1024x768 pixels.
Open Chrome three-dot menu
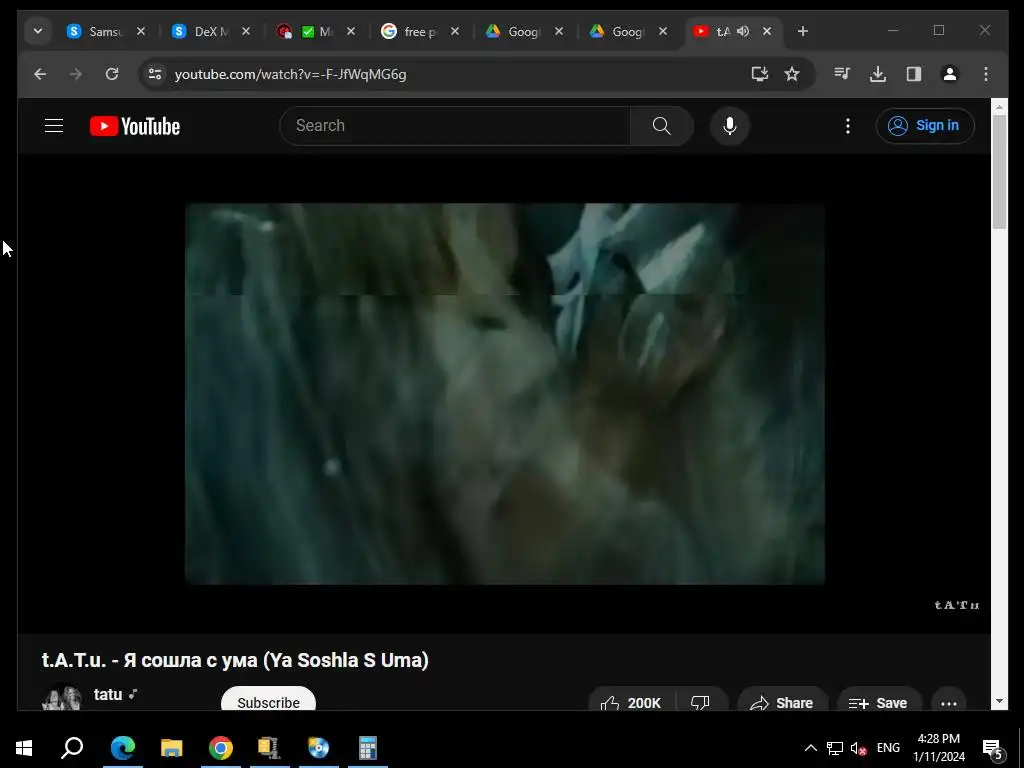(985, 74)
